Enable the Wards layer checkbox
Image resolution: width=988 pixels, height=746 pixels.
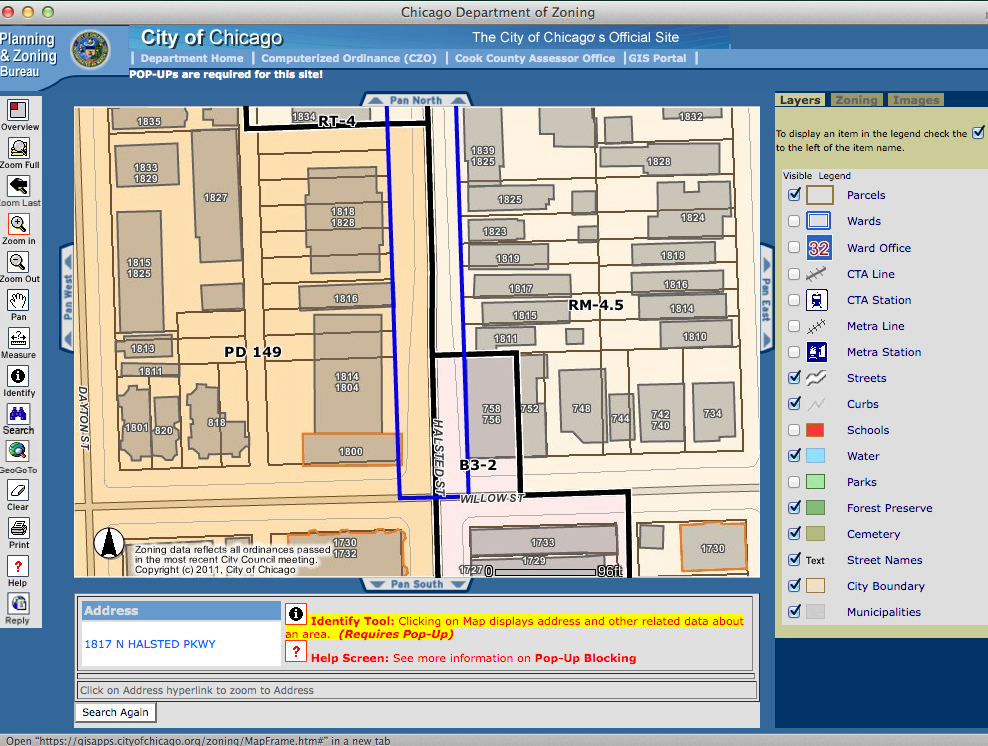[794, 221]
